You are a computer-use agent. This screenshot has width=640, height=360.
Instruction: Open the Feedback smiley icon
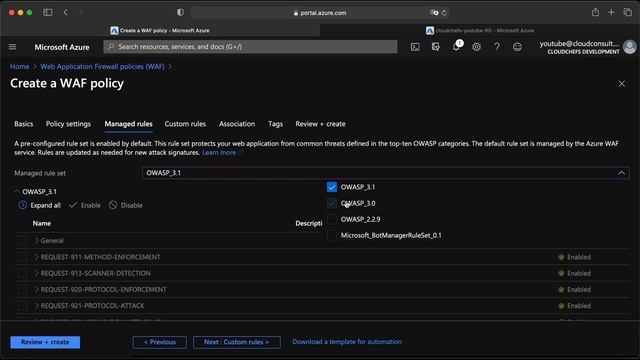(517, 47)
